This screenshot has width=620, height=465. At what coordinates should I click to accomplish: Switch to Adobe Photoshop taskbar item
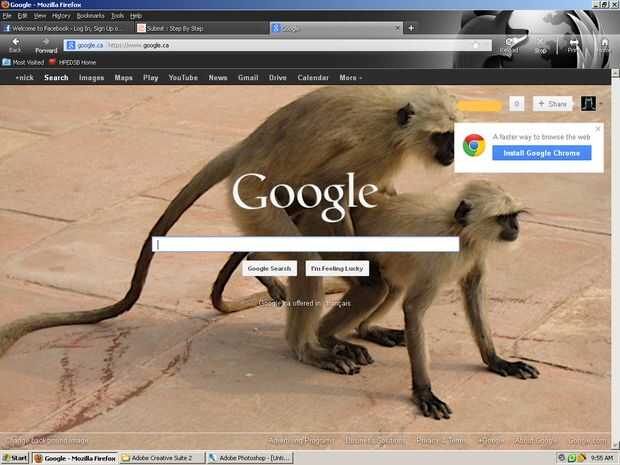(250, 458)
